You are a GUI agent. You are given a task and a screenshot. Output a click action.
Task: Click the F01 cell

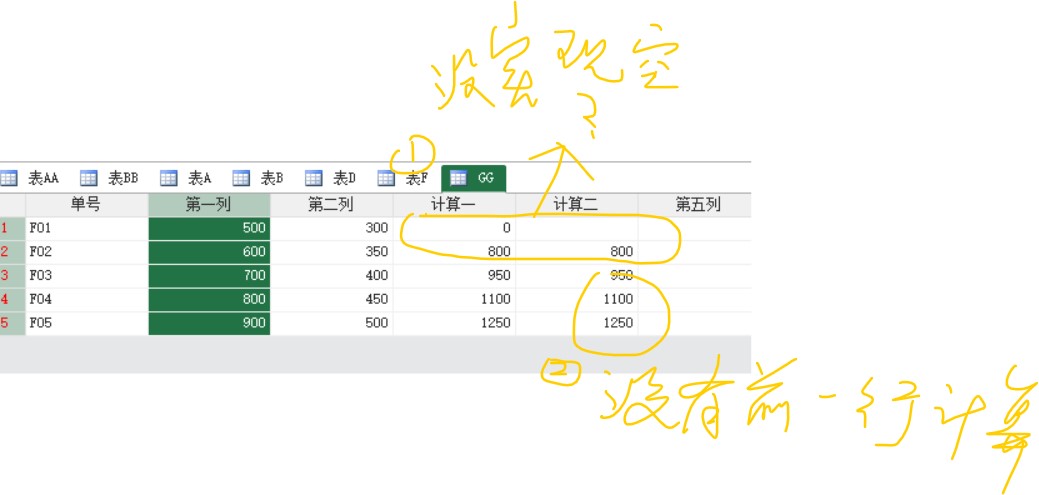tap(87, 229)
